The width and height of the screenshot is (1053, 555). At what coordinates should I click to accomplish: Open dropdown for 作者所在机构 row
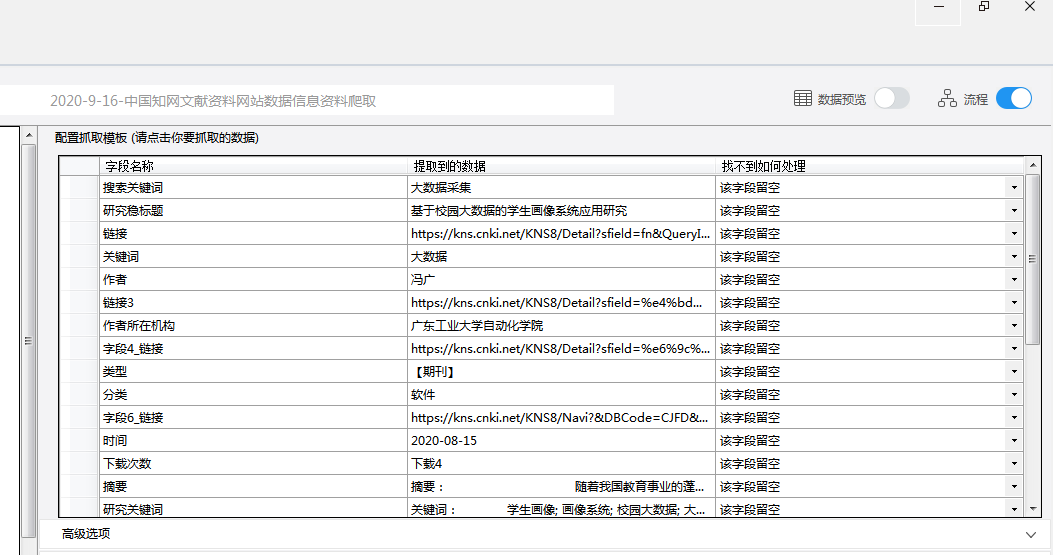pos(1014,325)
